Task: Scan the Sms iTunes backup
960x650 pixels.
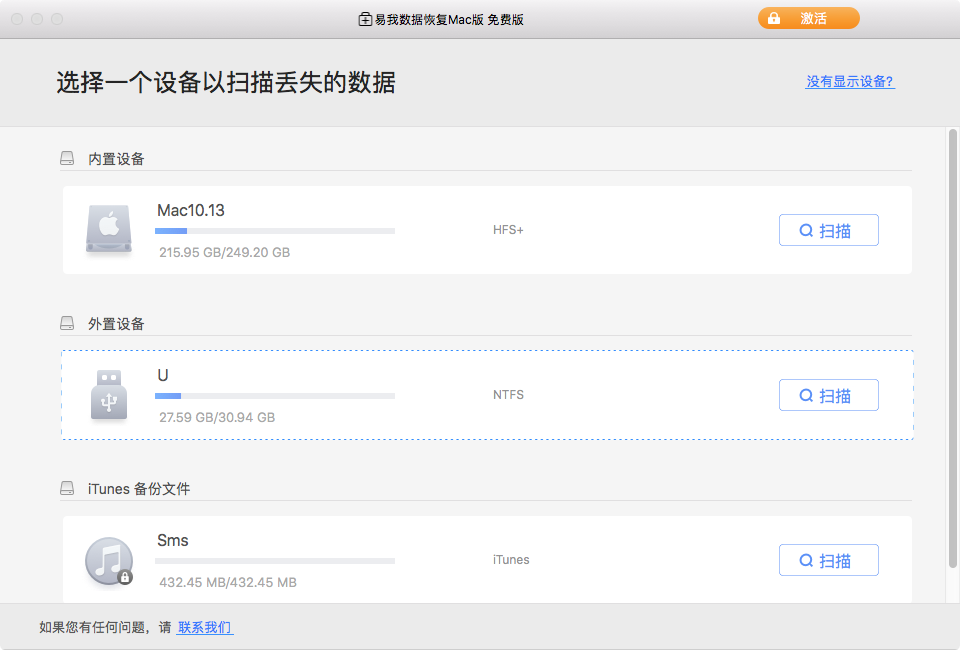Action: point(828,559)
